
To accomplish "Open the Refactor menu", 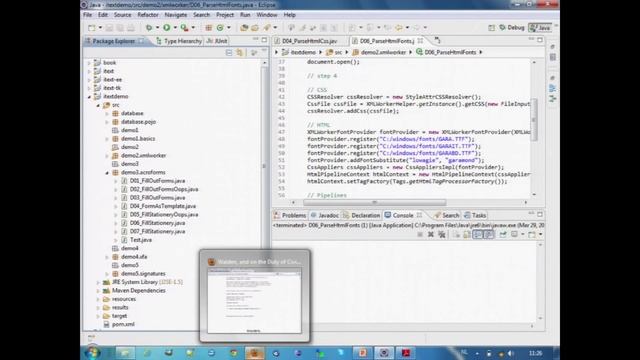I will coord(148,15).
